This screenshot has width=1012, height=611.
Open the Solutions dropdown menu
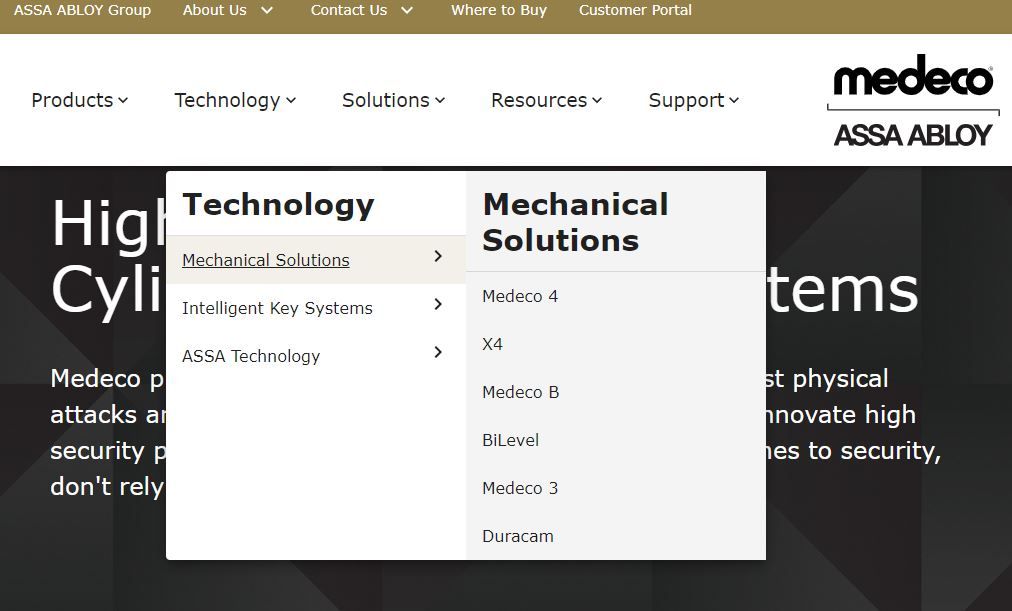click(393, 100)
